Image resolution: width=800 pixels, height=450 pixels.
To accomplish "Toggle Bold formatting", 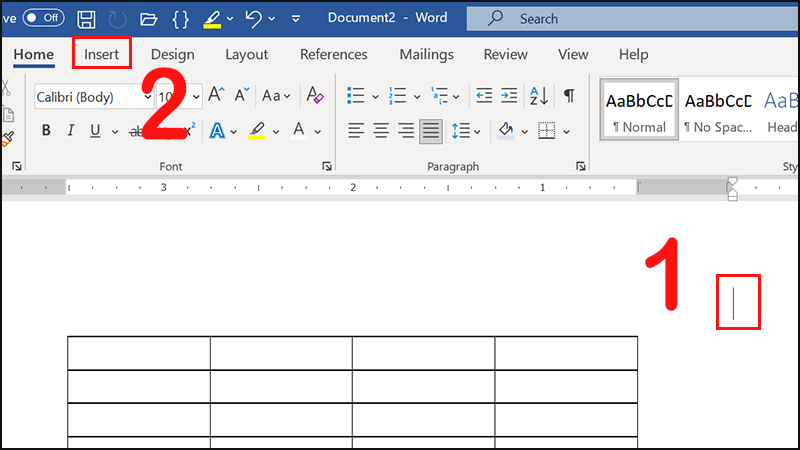I will click(46, 131).
